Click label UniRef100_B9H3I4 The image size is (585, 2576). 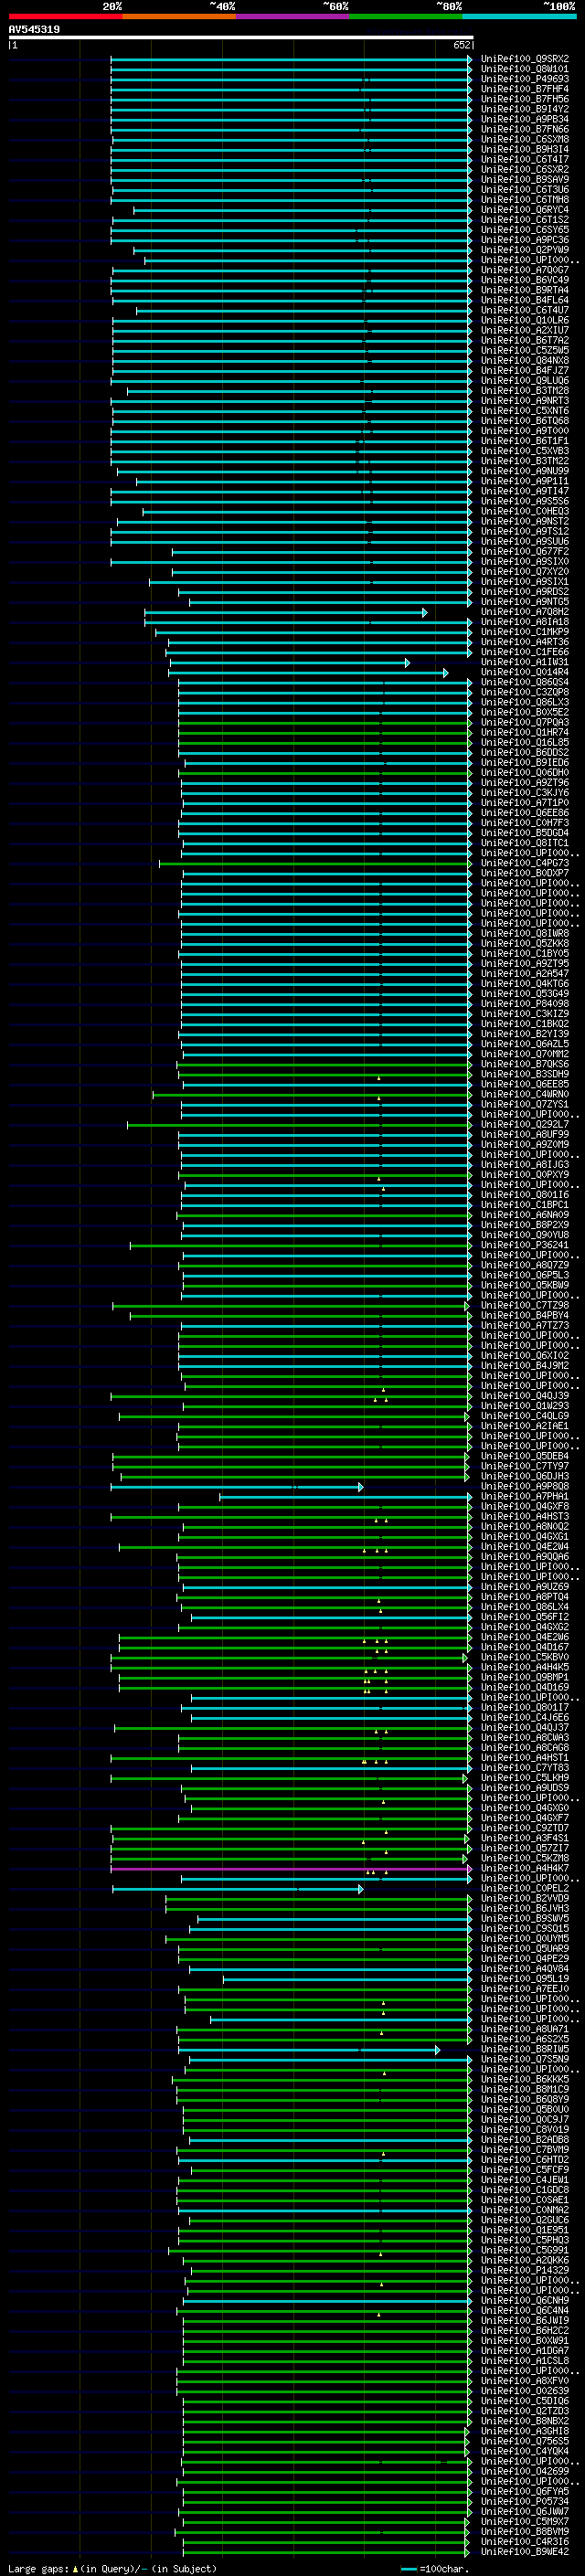click(525, 149)
